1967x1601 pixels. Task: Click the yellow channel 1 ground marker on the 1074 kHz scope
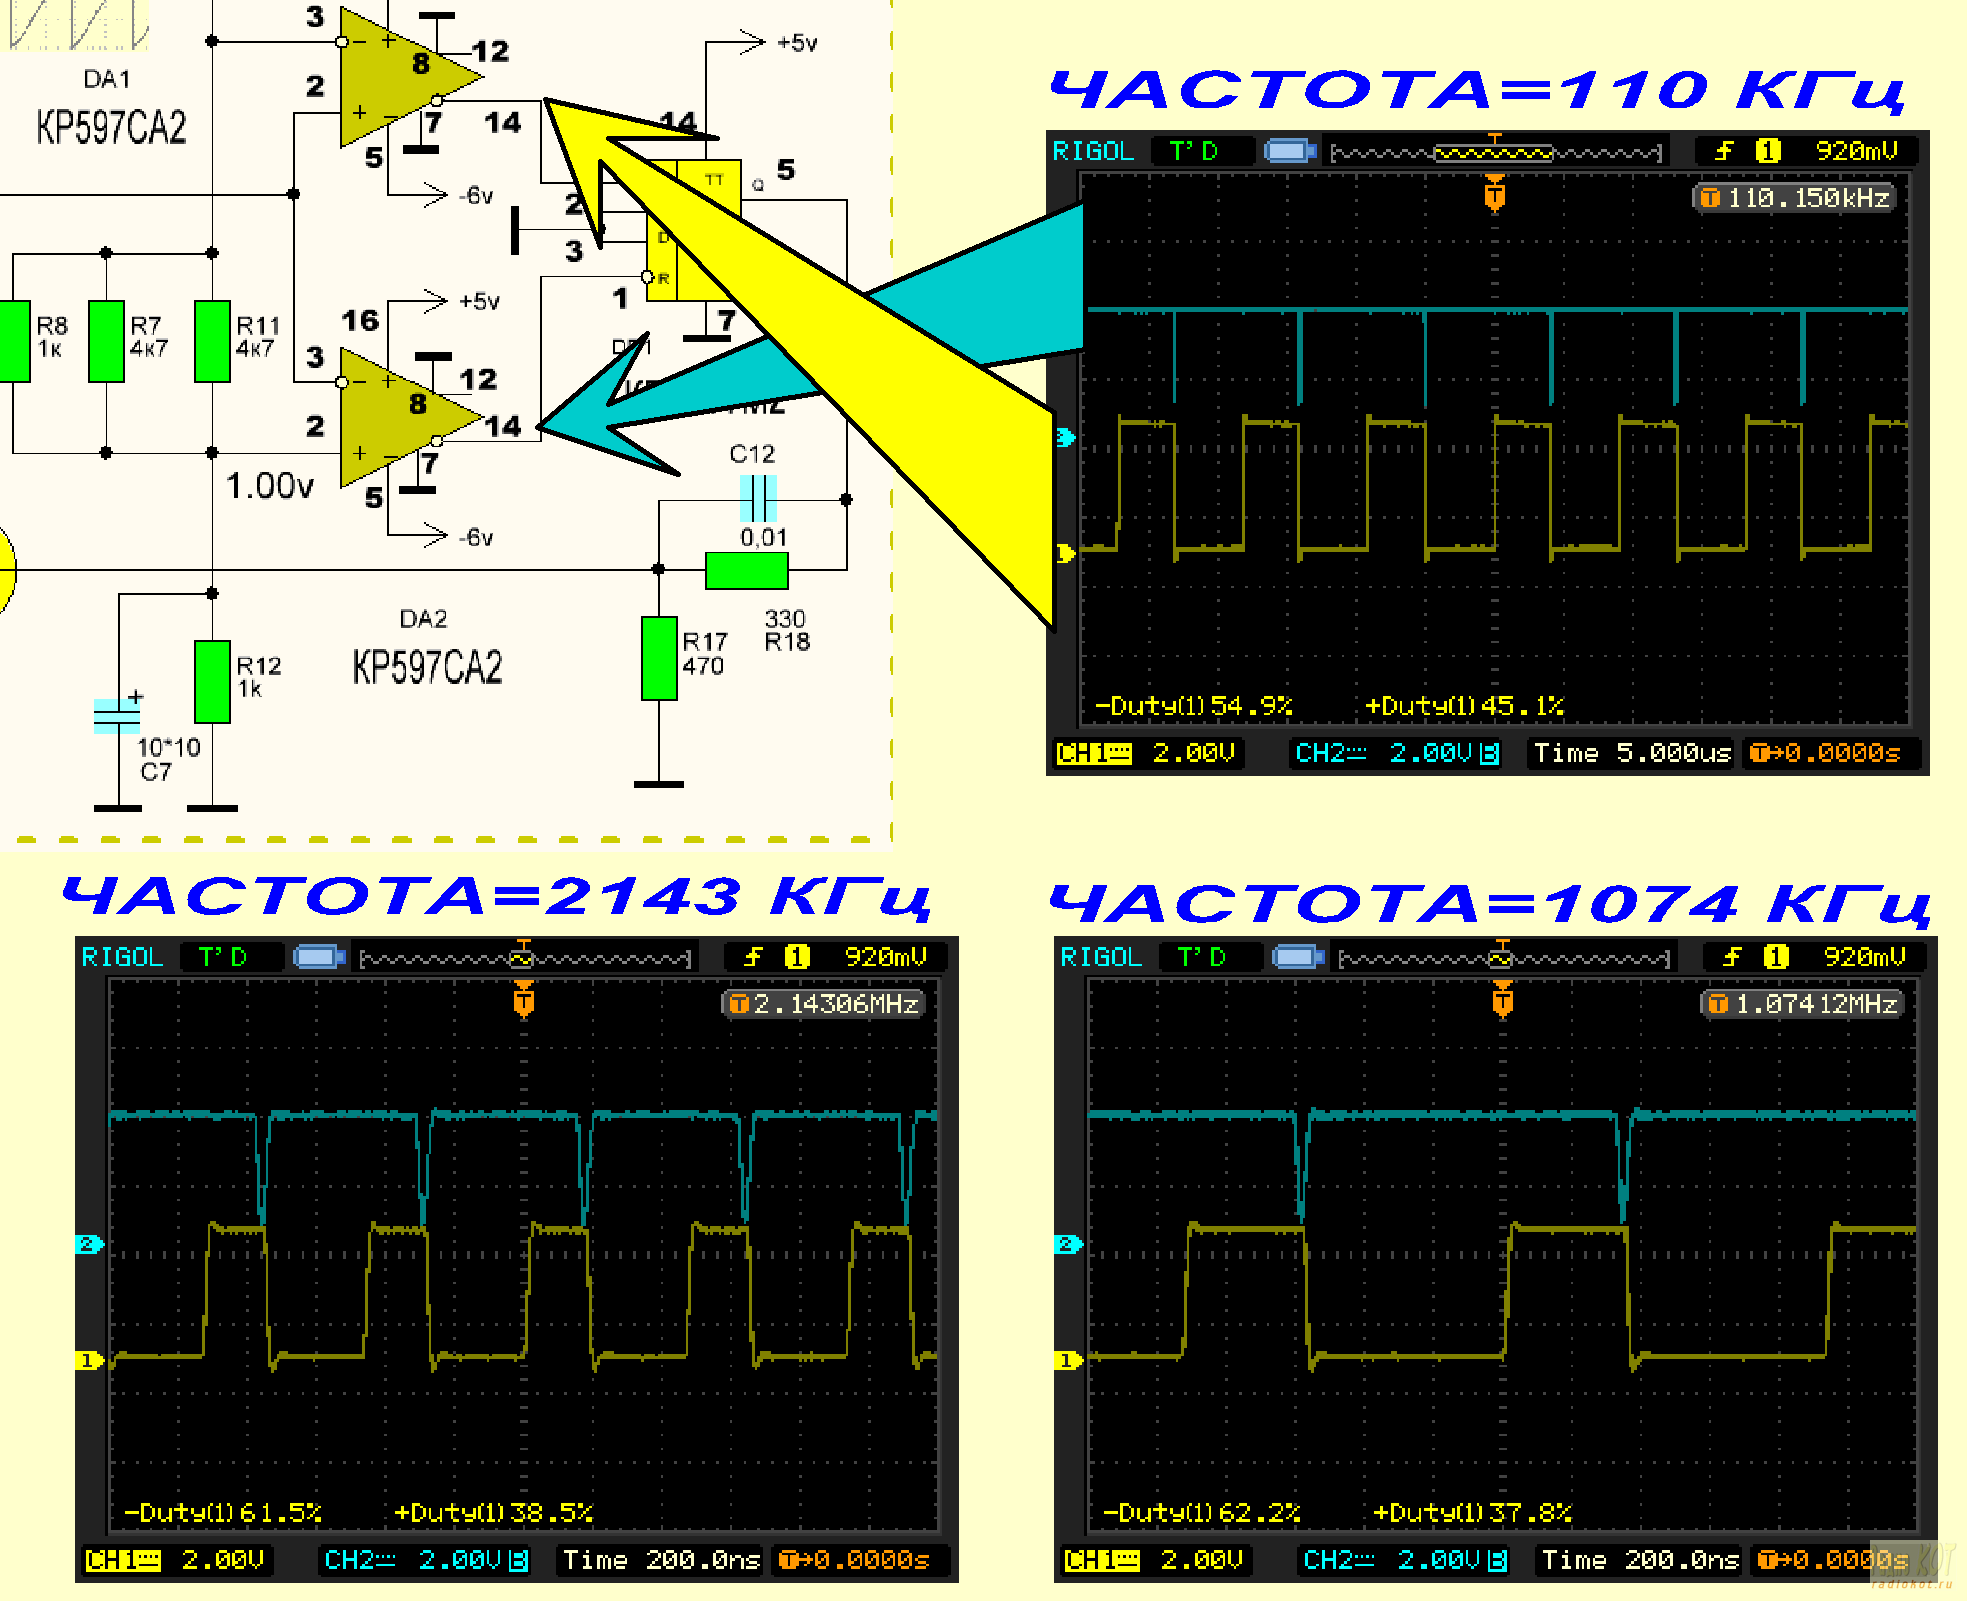[1068, 1360]
